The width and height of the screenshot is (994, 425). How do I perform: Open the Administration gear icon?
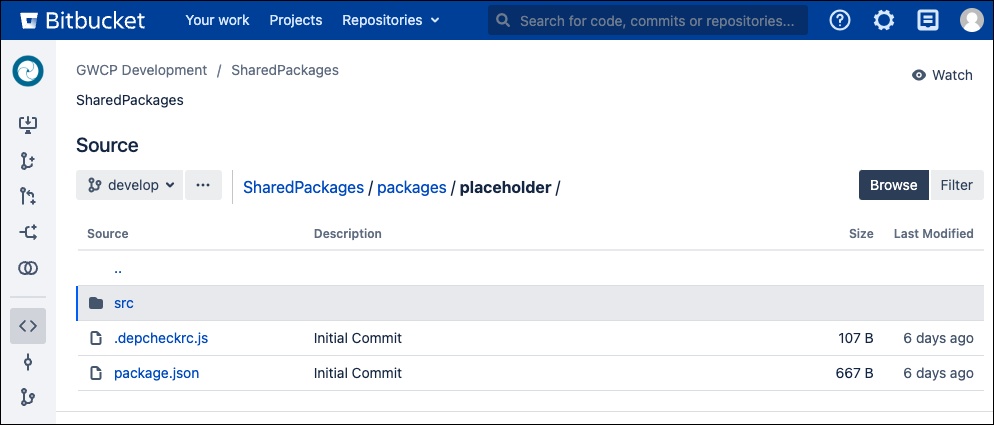[884, 20]
